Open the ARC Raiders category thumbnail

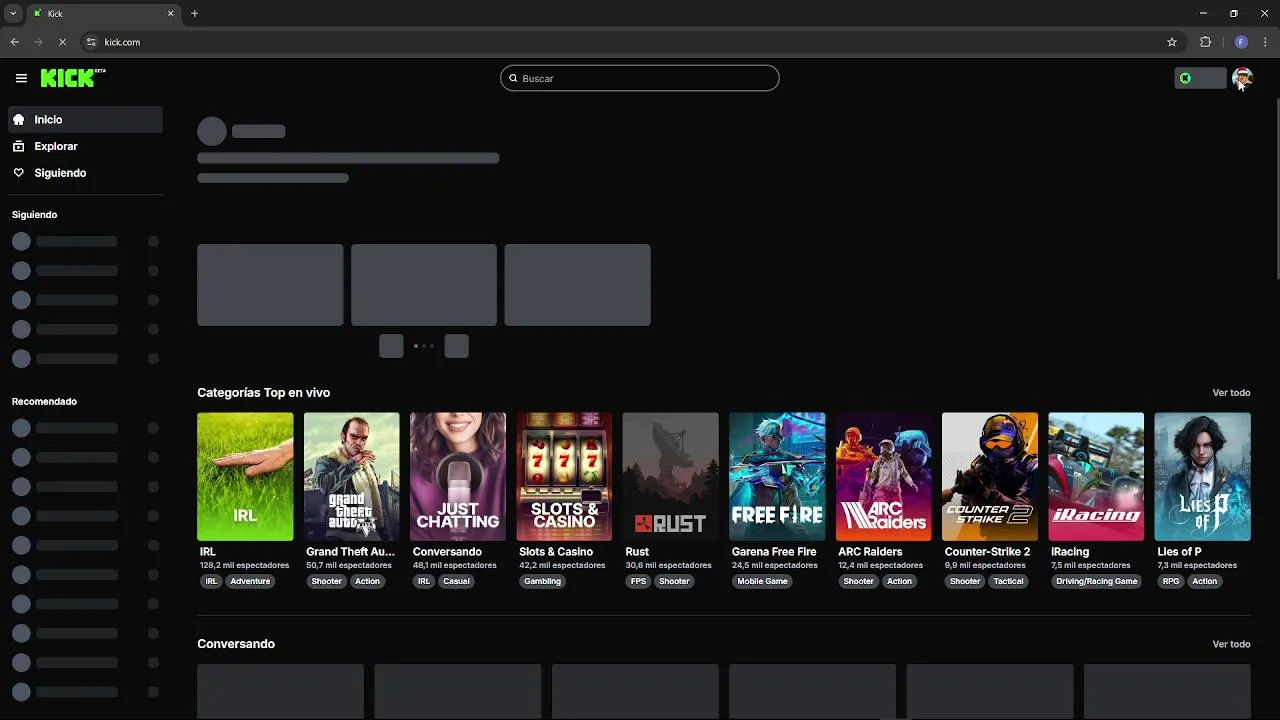point(883,476)
